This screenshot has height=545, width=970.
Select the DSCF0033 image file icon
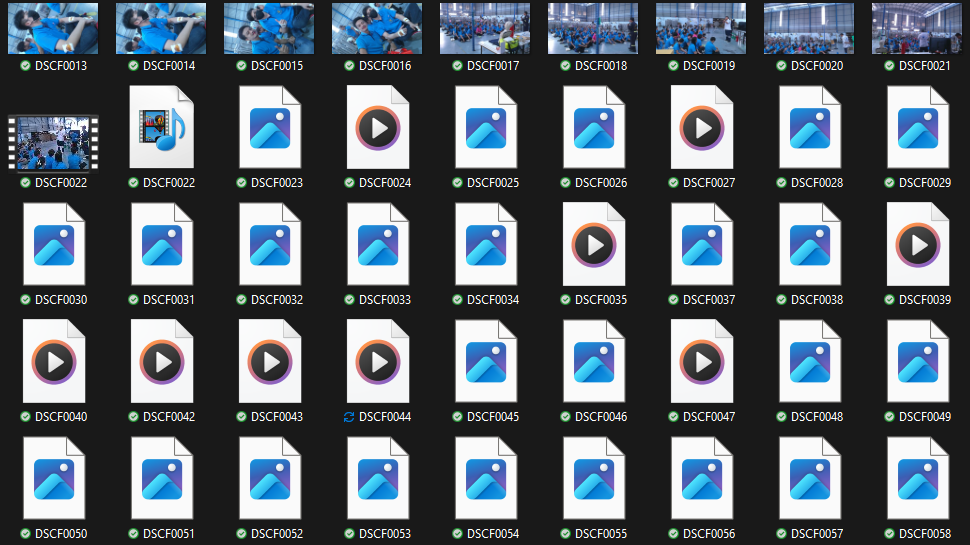tap(377, 244)
